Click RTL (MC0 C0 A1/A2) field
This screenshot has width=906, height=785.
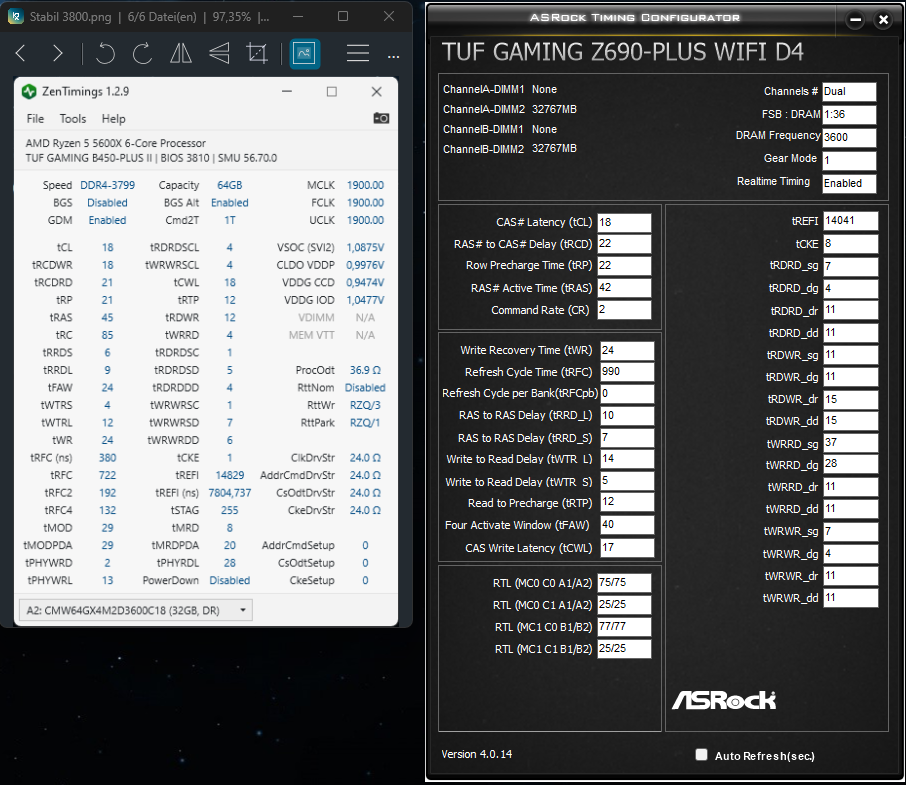(x=624, y=582)
